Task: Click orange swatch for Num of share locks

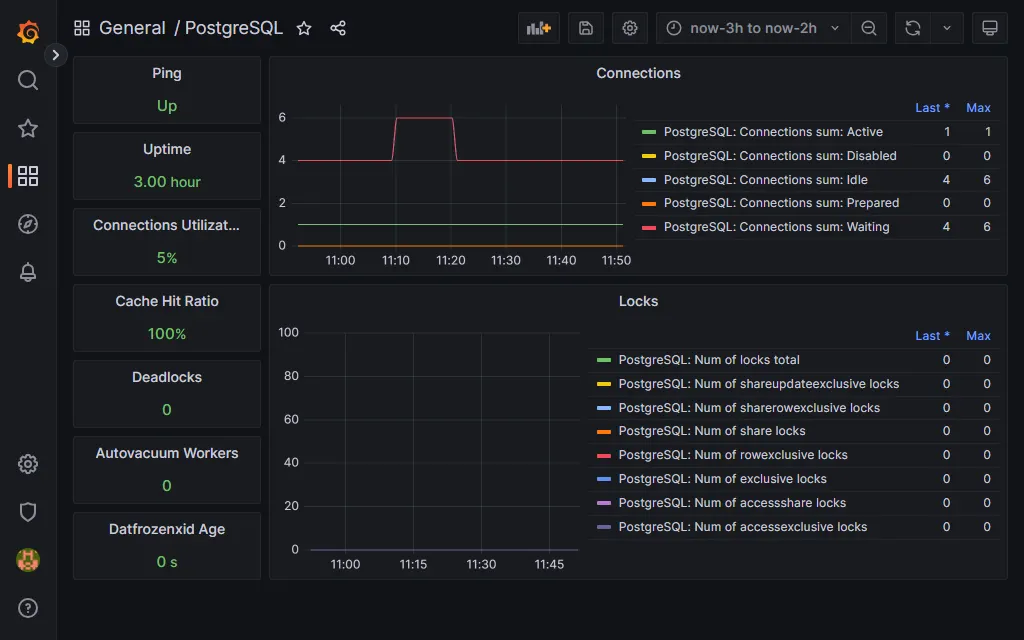Action: pyautogui.click(x=603, y=432)
